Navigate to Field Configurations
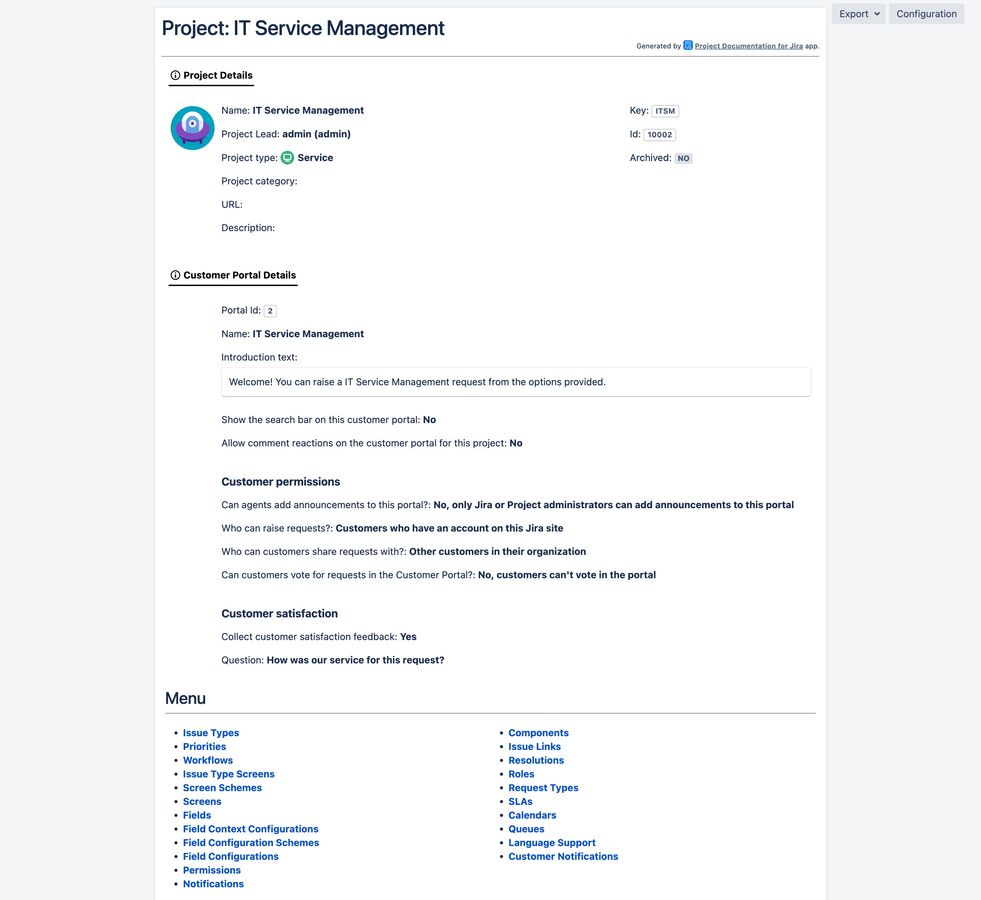 (x=231, y=857)
